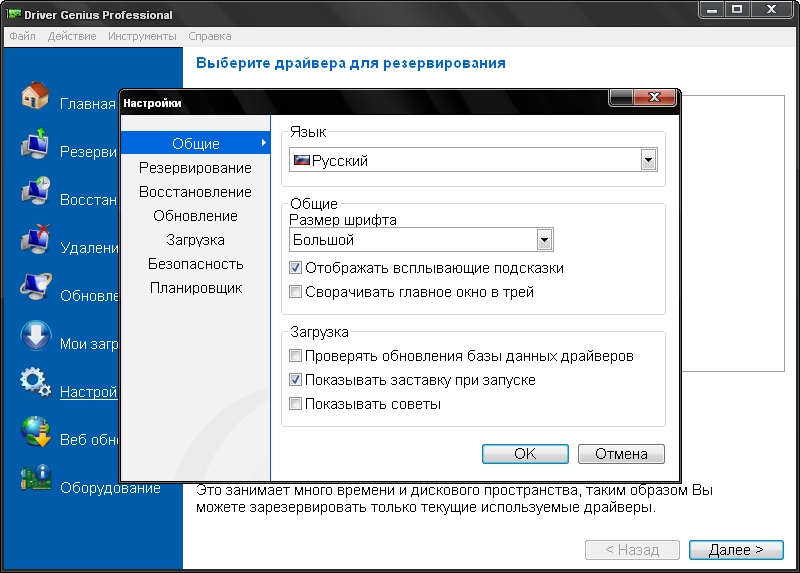This screenshot has width=800, height=573.
Task: Click the Отмена cancel button
Action: 621,454
